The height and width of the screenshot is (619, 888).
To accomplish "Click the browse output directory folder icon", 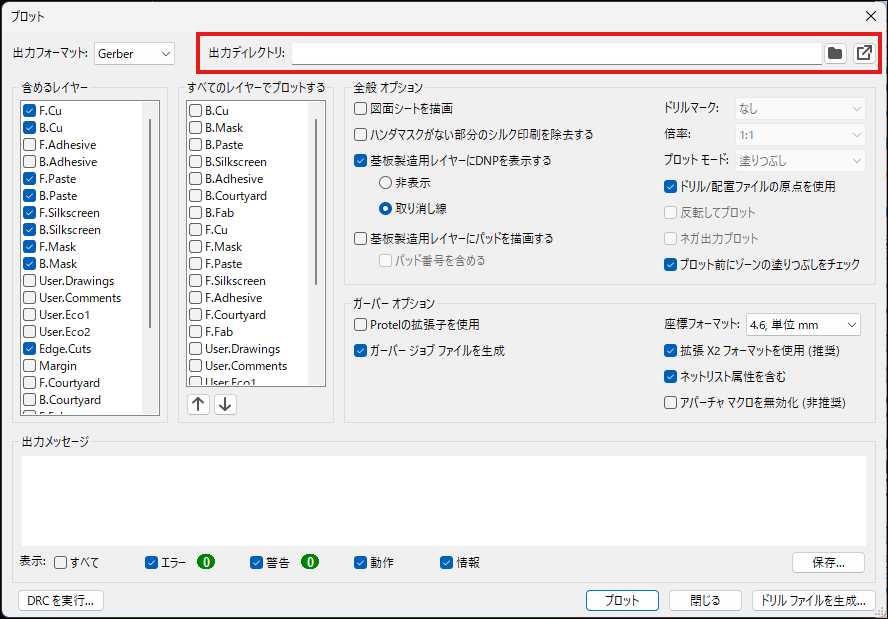I will pyautogui.click(x=835, y=53).
